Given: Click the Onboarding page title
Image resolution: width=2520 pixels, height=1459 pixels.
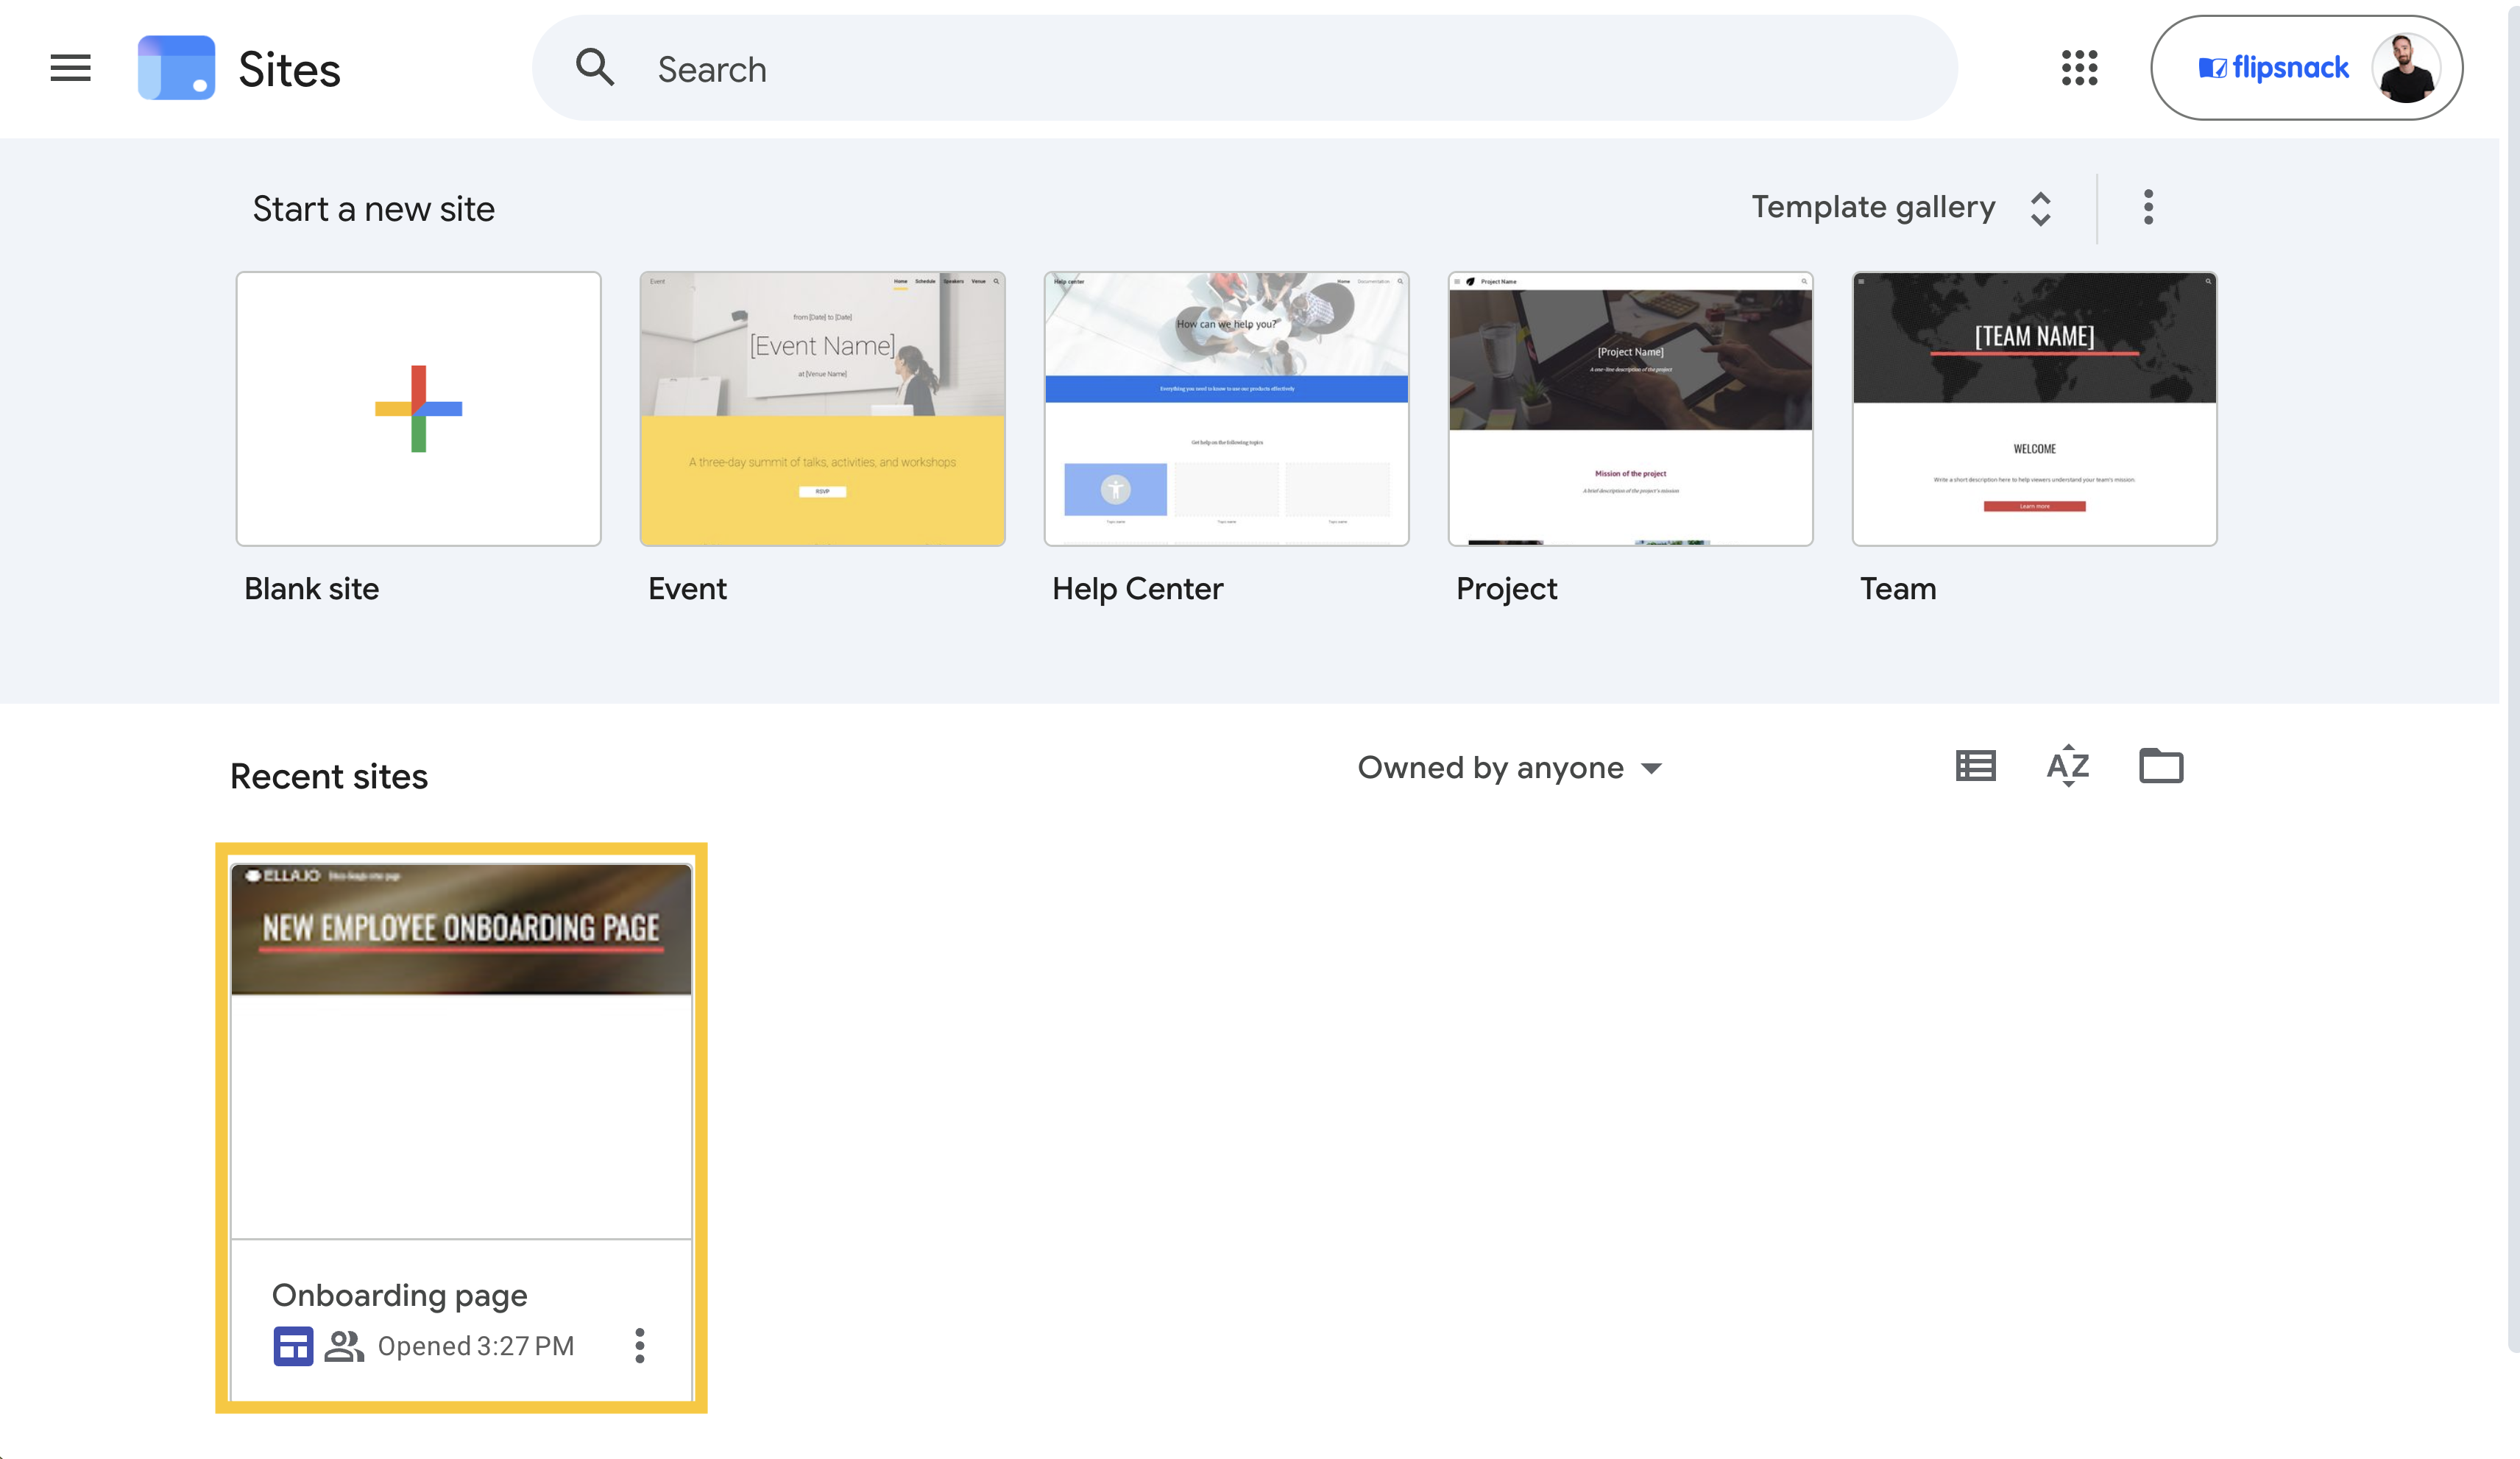Looking at the screenshot, I should tap(399, 1295).
